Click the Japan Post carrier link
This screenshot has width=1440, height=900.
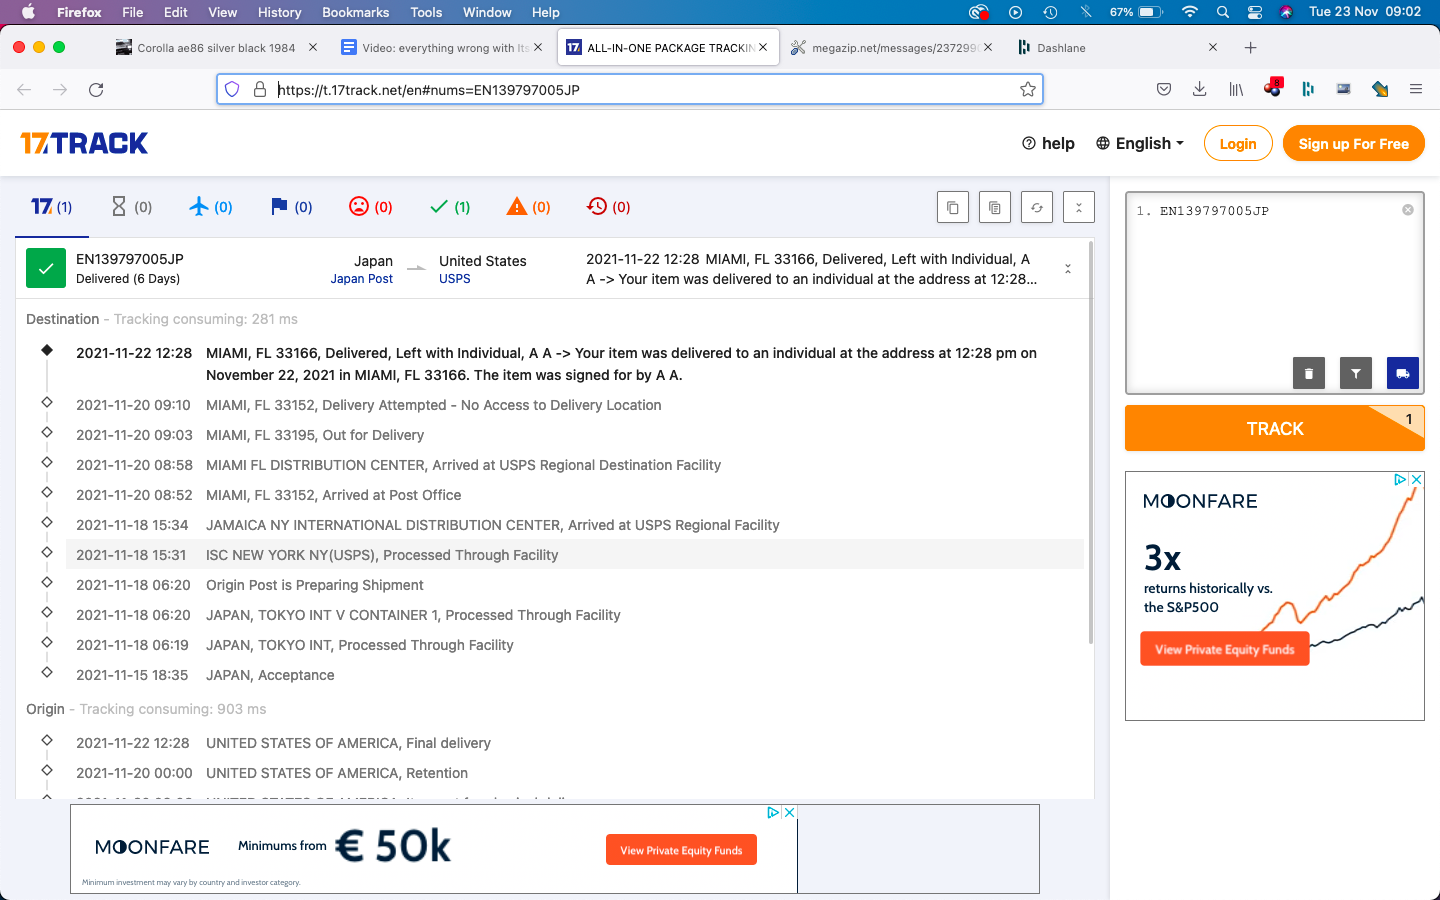pos(361,279)
